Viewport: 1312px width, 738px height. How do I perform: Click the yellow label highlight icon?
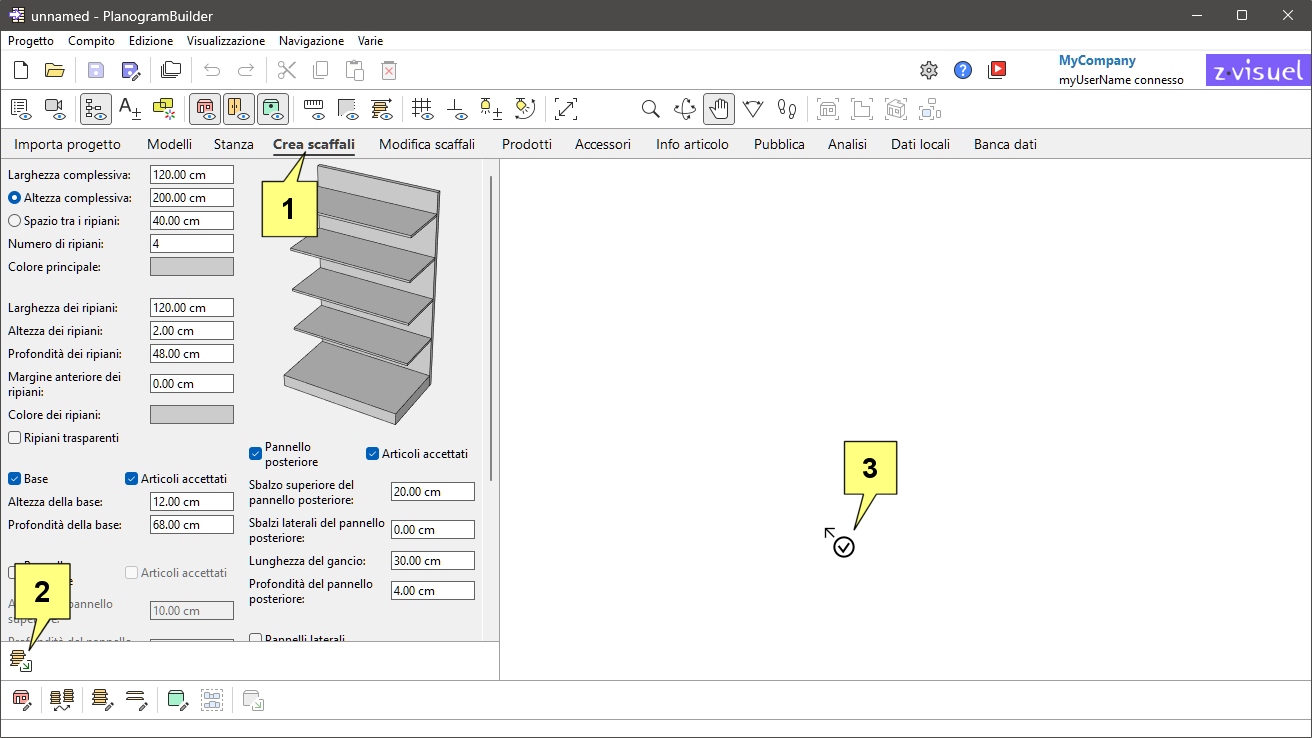pos(164,109)
